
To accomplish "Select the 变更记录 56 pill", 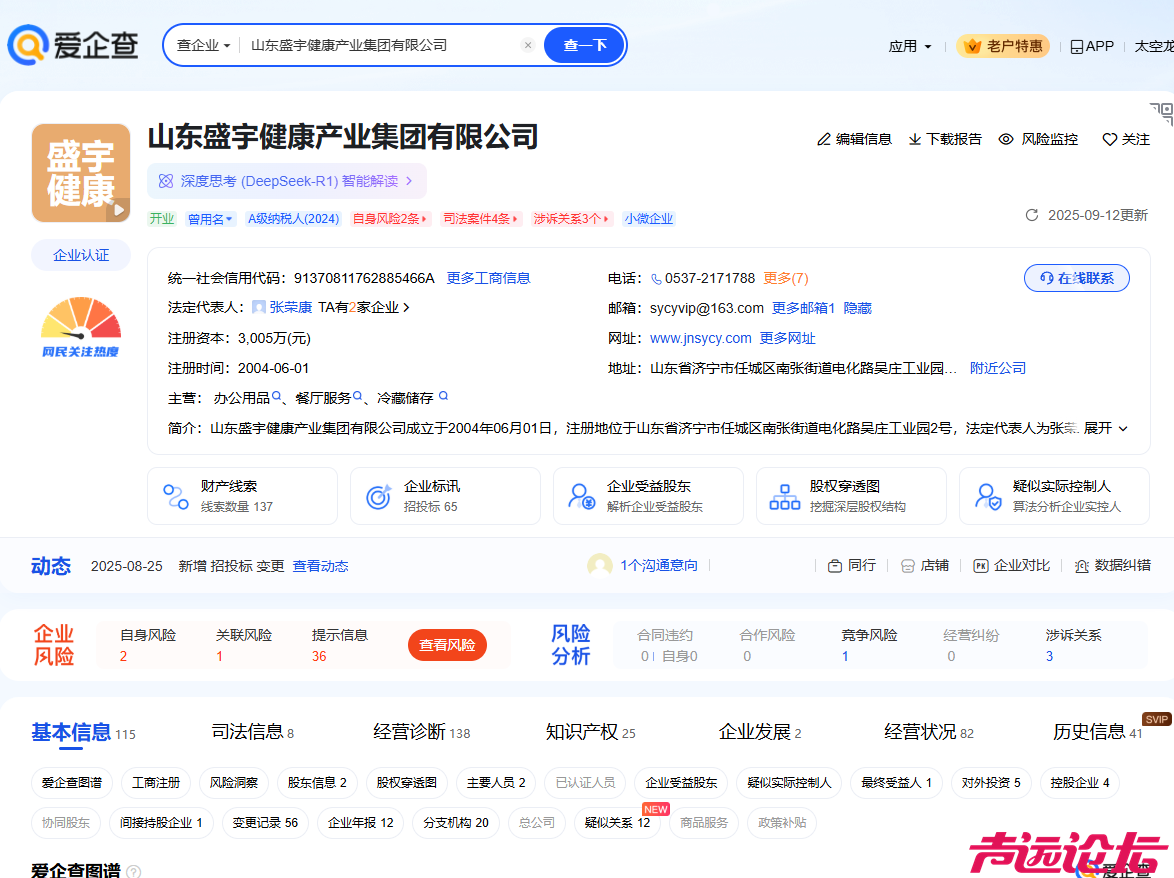I will [x=265, y=823].
